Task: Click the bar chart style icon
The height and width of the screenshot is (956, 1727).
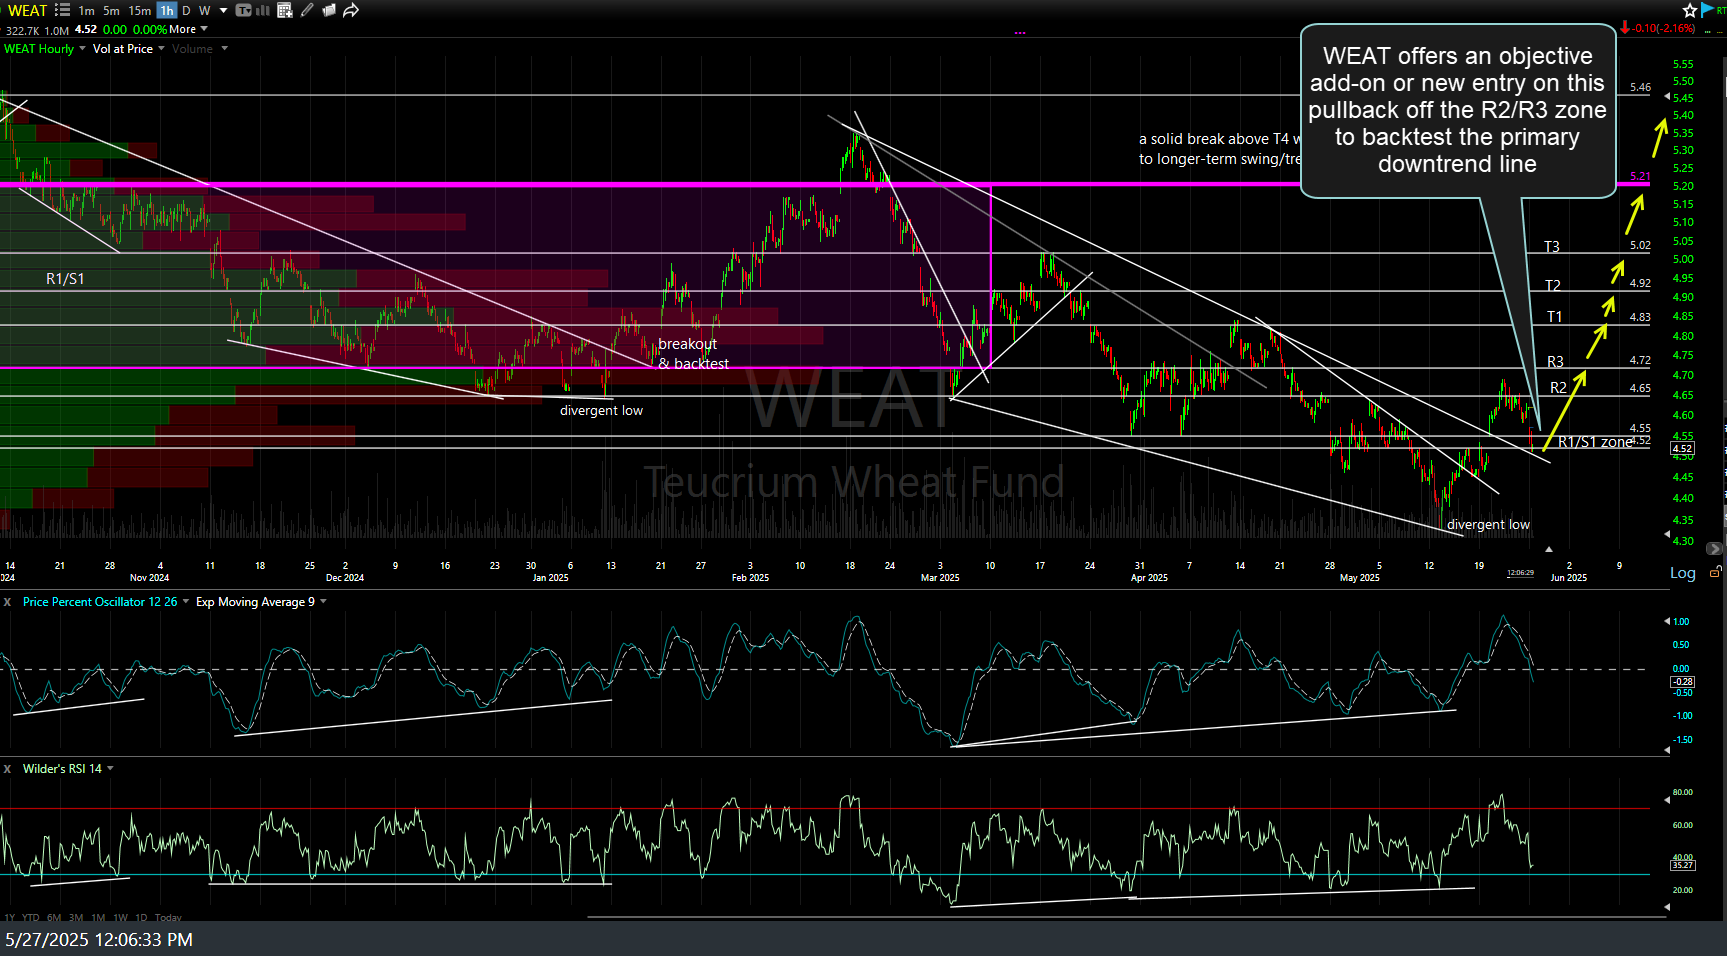Action: tap(263, 10)
